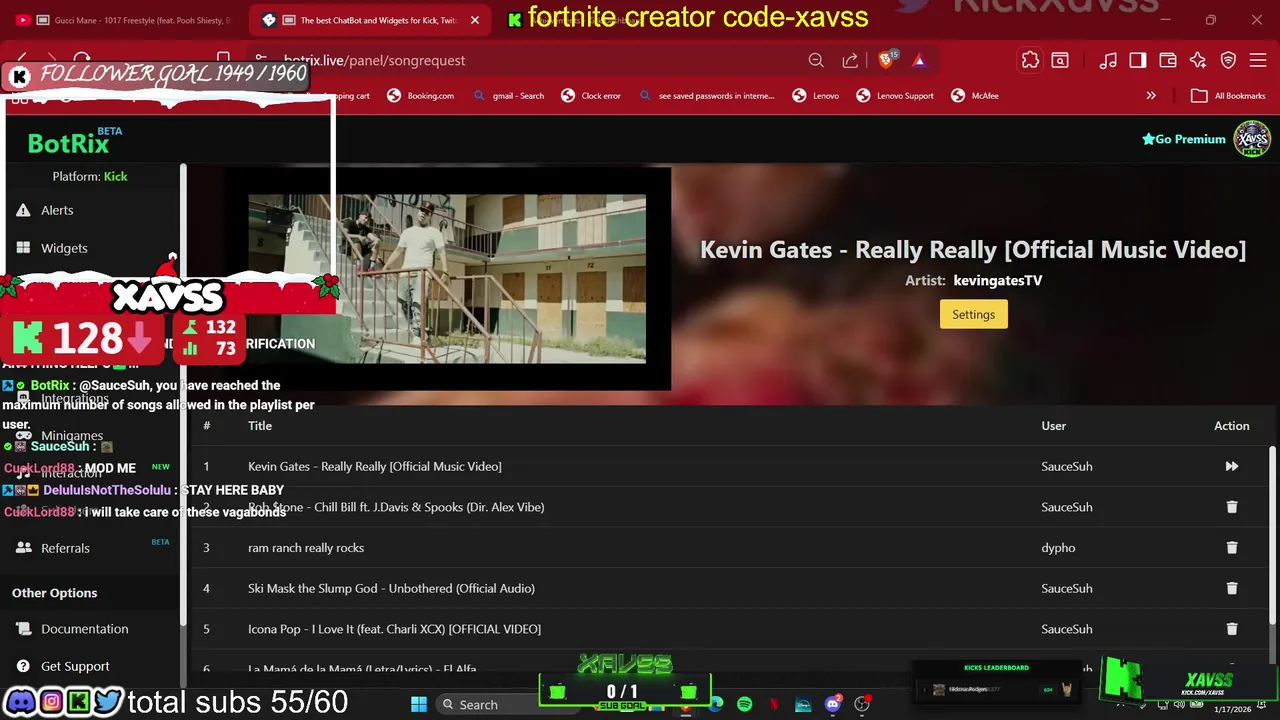
Task: Open the Brave VPN shield icon
Action: point(1229,60)
